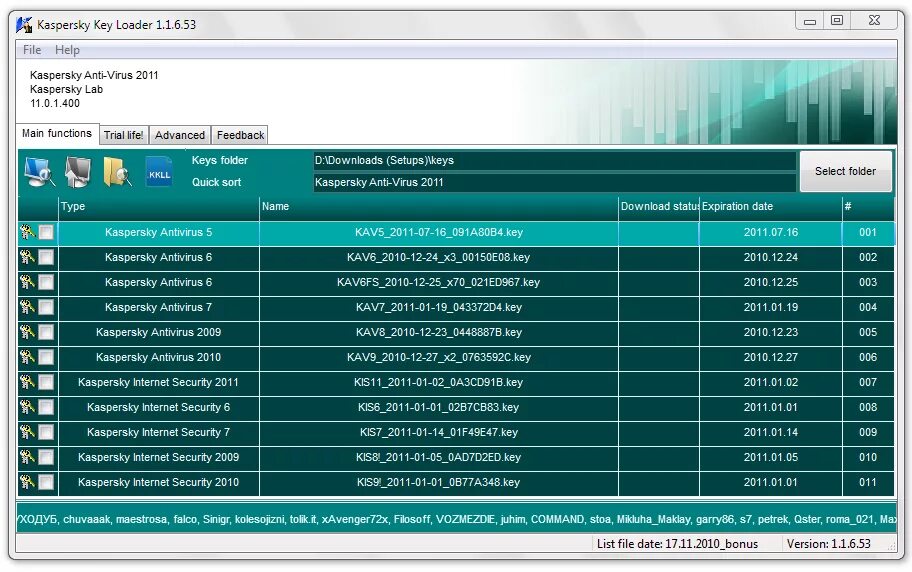912x572 pixels.
Task: Sort by Download status column header
Action: [x=658, y=207]
